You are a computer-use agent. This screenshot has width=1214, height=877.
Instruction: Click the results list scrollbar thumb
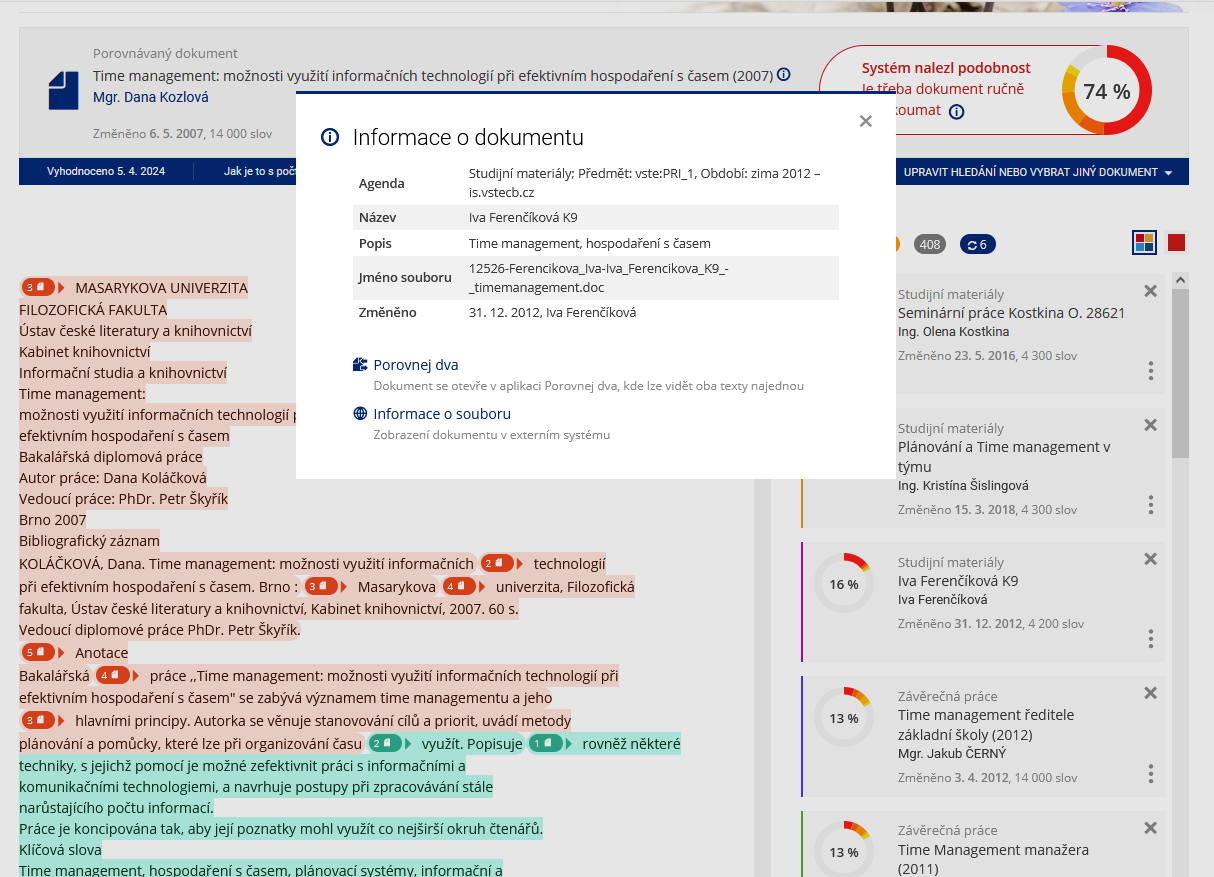[x=1180, y=373]
